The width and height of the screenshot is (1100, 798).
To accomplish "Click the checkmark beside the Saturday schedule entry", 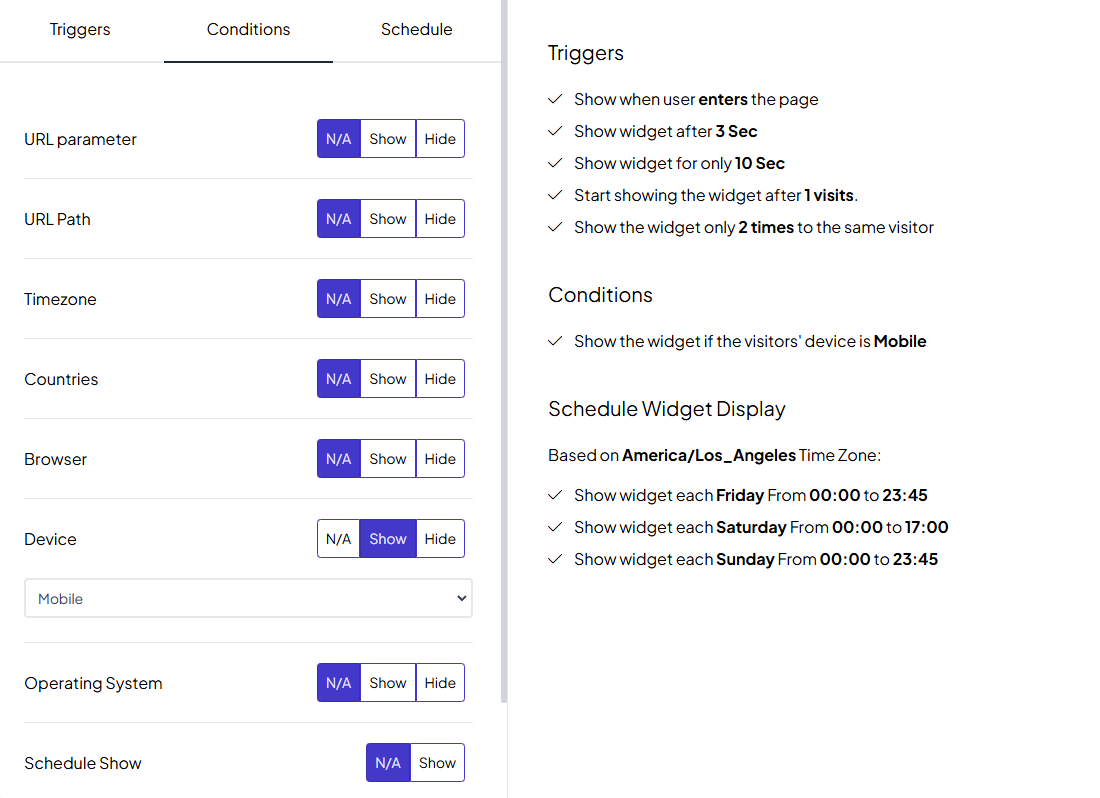I will click(555, 527).
